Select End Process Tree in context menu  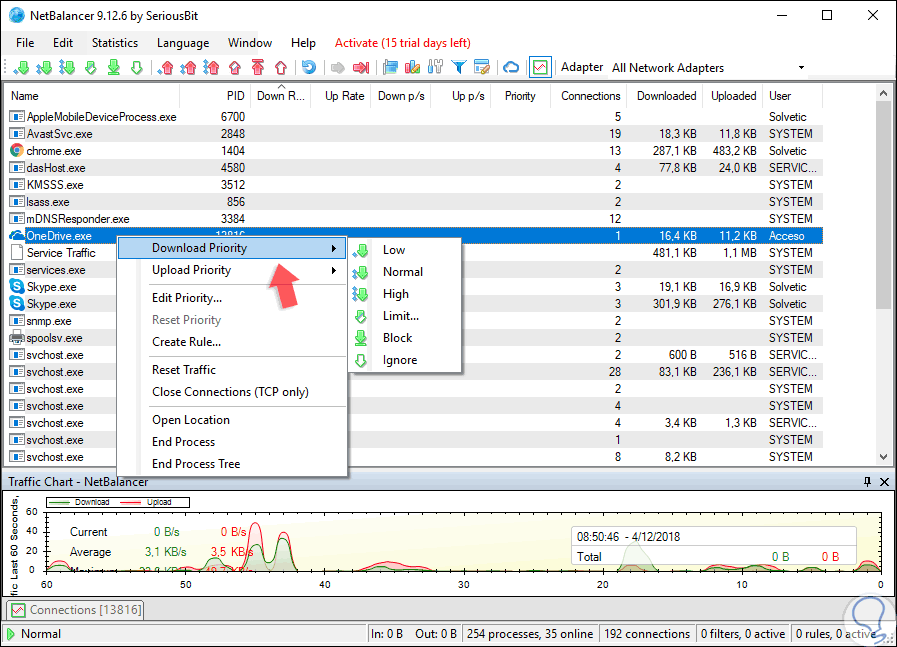pos(232,464)
